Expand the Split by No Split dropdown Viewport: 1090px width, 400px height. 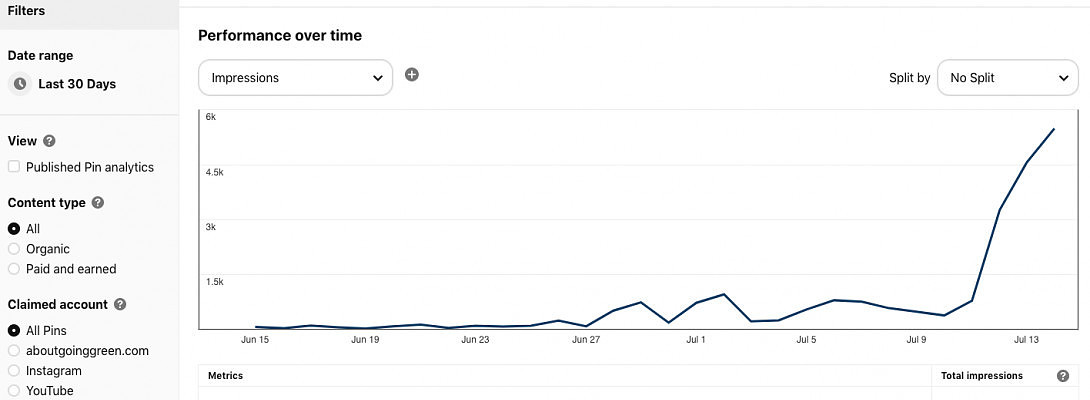click(1007, 77)
